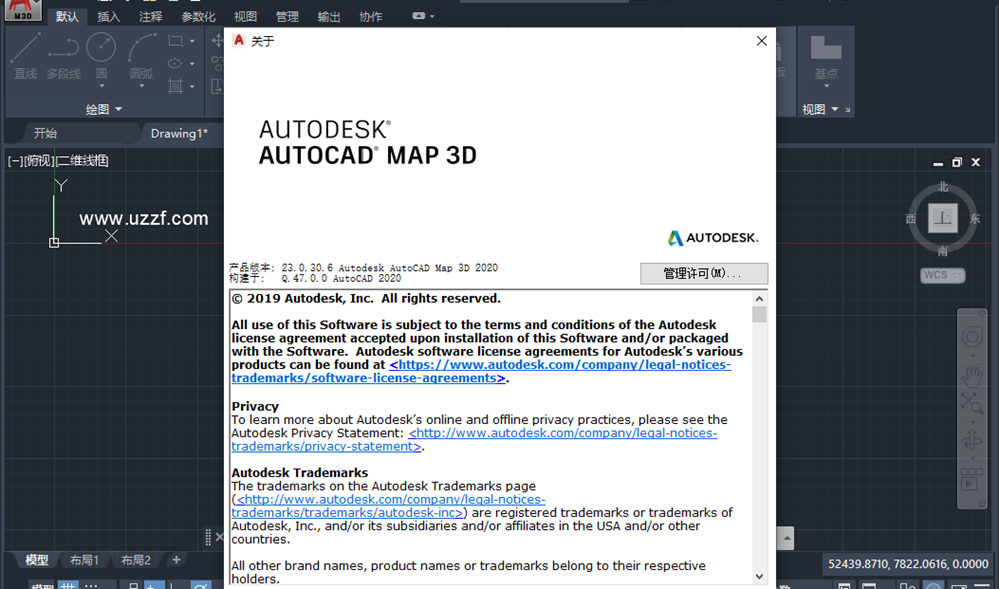
Task: Select the Circle (圆) tool
Action: [x=101, y=57]
